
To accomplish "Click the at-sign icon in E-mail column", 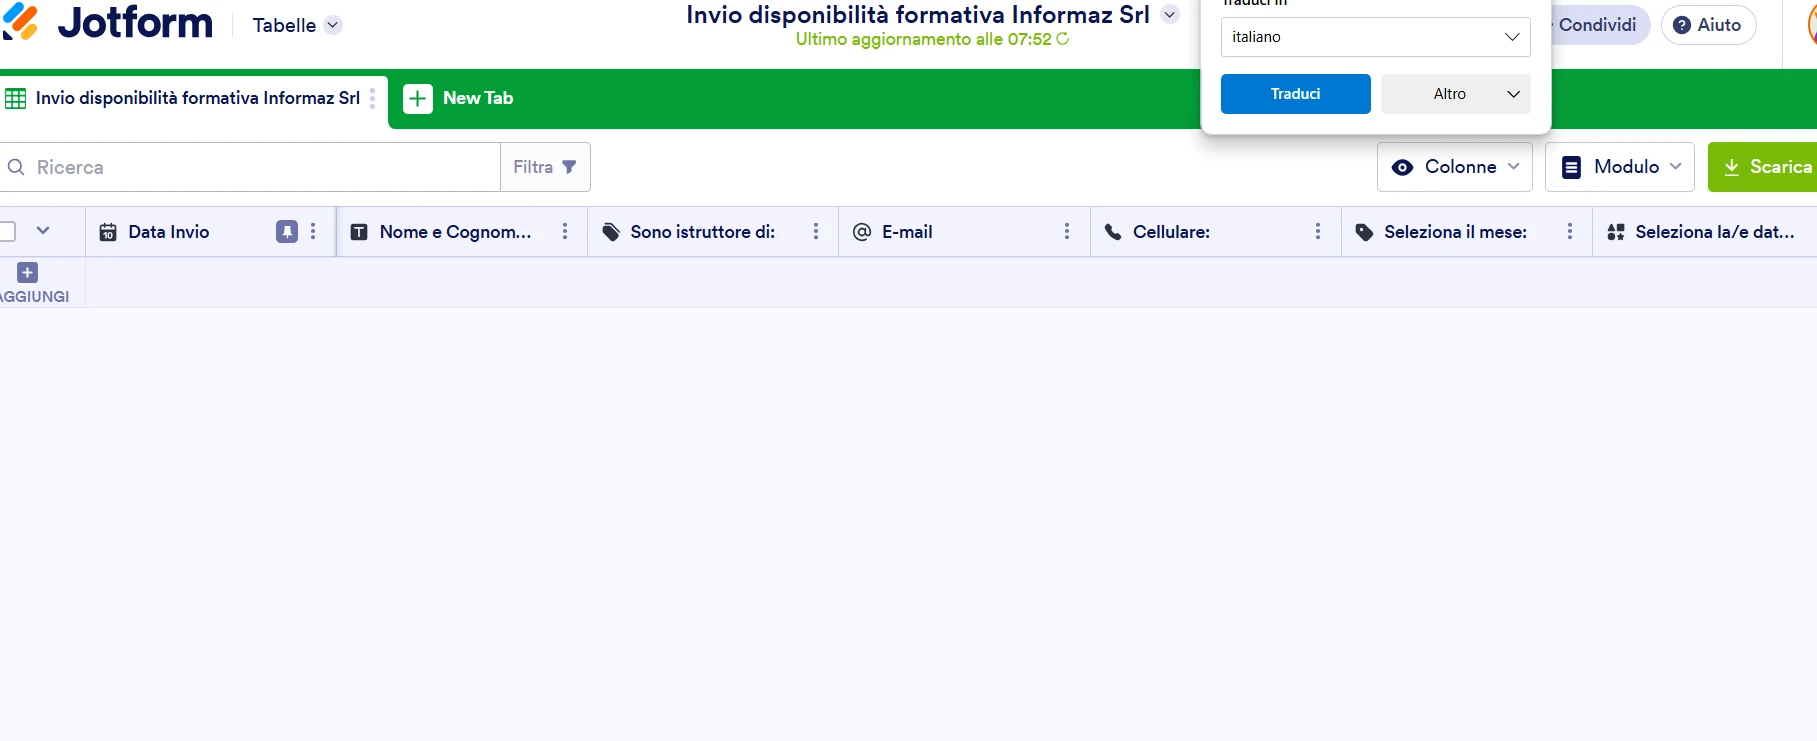I will pos(862,232).
